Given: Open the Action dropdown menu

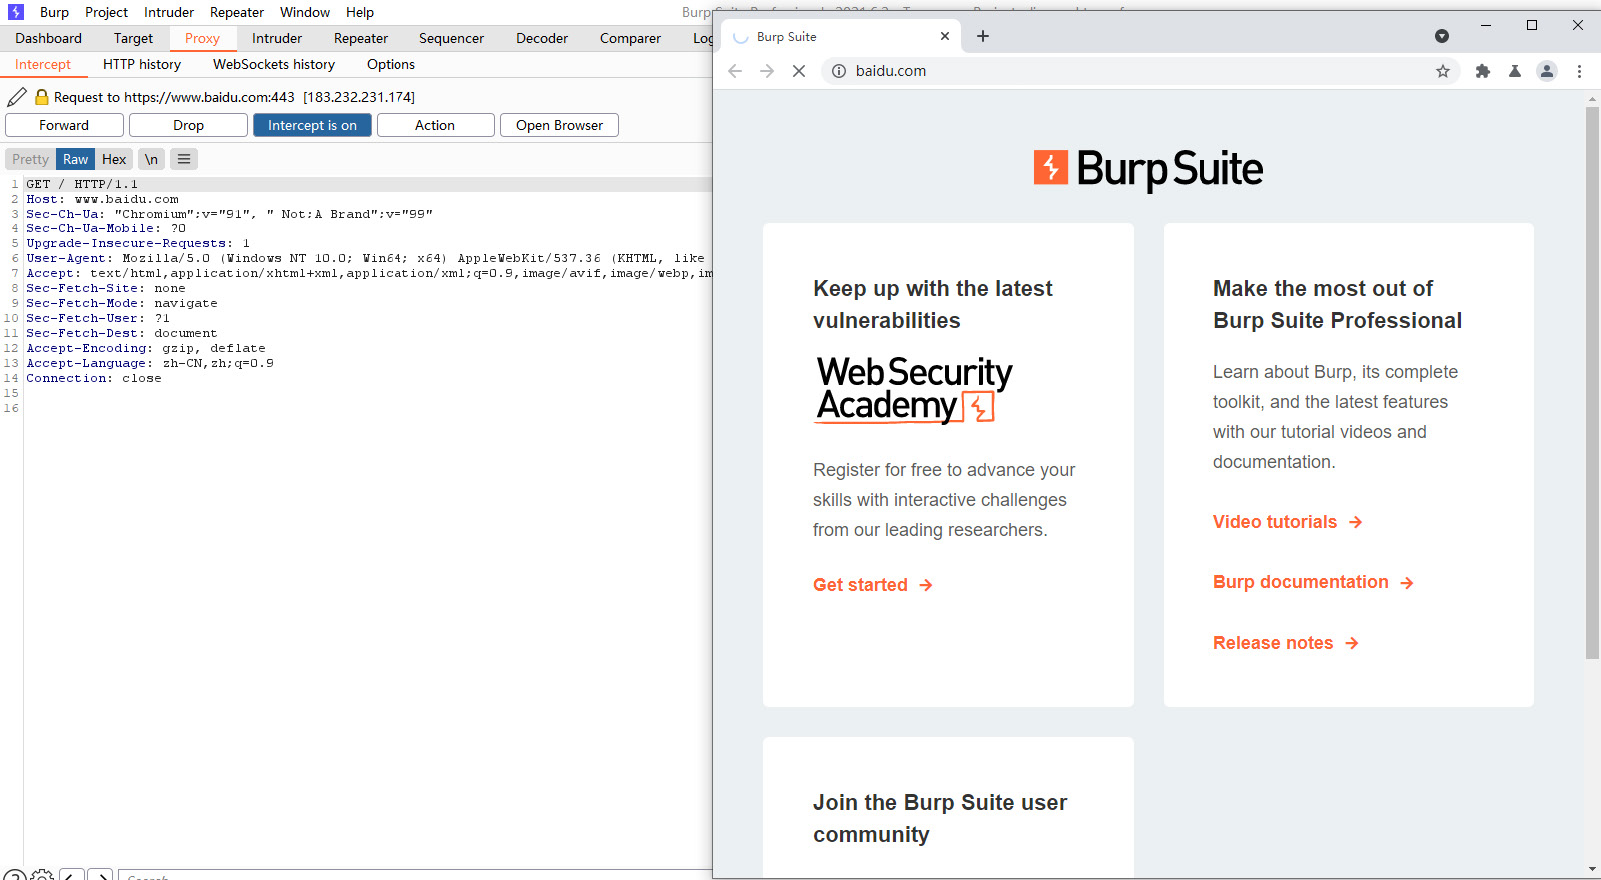Looking at the screenshot, I should click(x=435, y=125).
